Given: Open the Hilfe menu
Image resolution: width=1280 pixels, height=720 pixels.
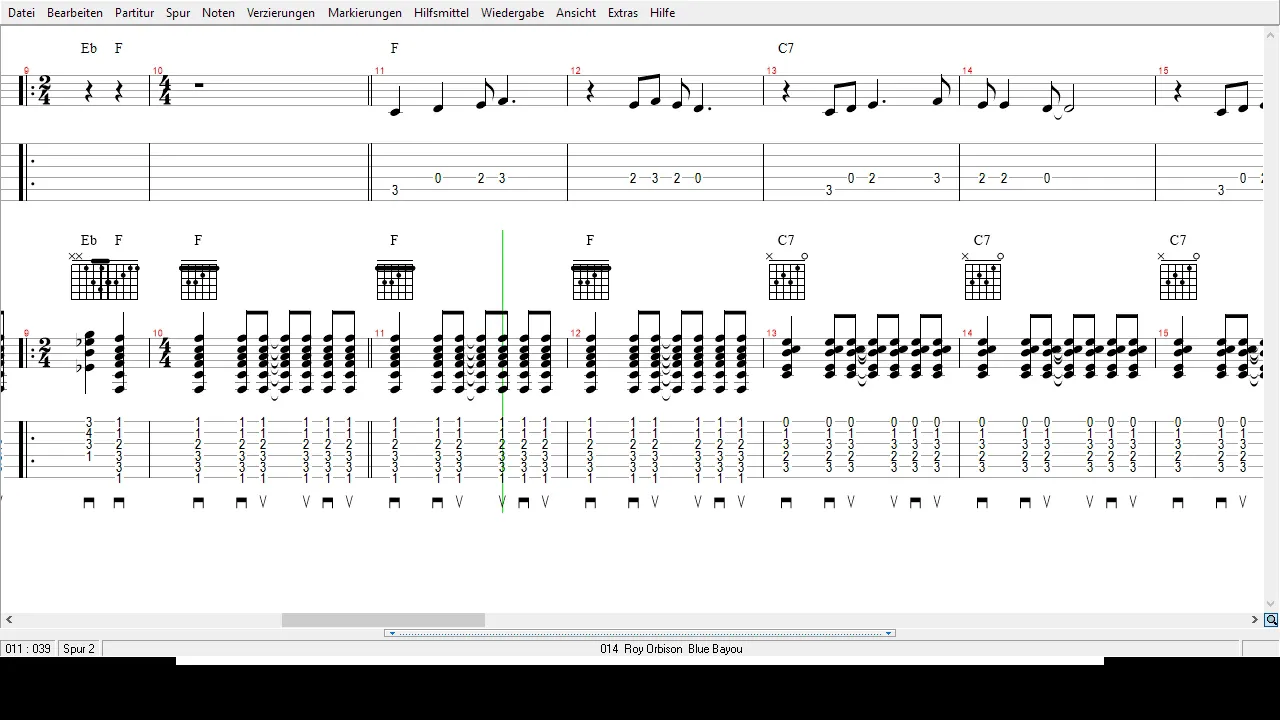Looking at the screenshot, I should click(x=662, y=13).
